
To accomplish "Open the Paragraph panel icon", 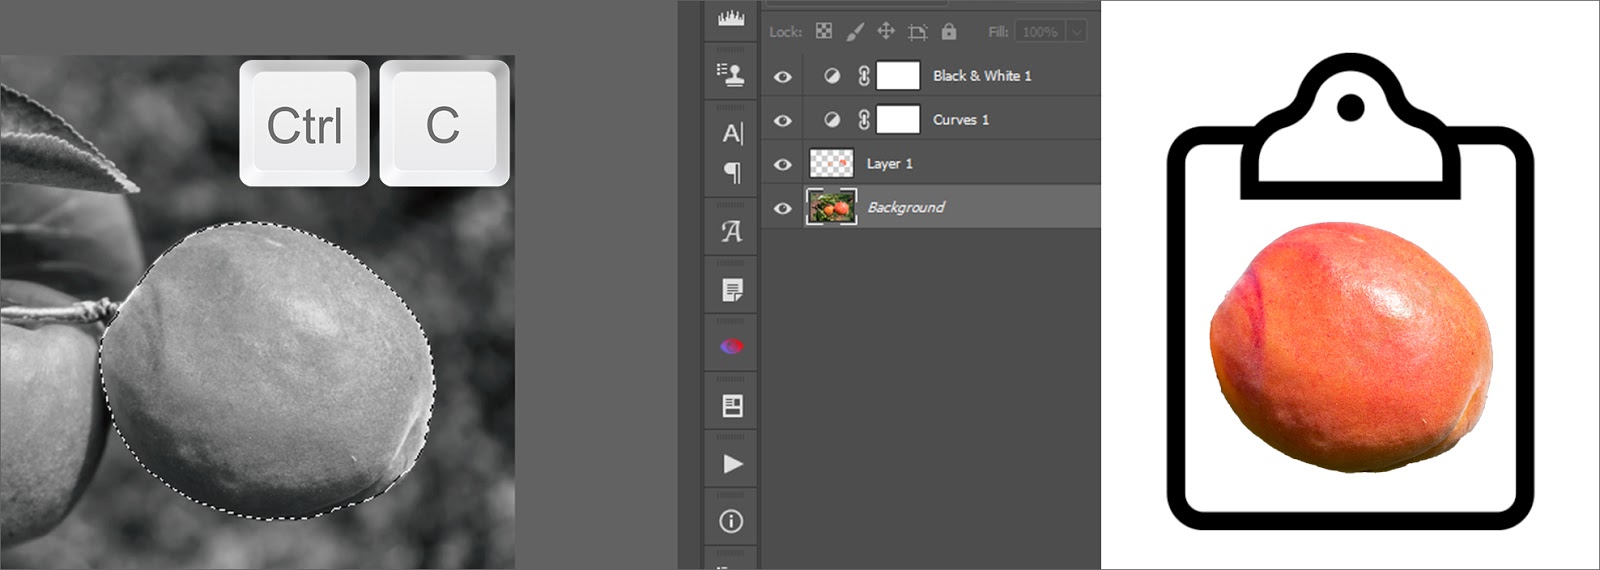I will pyautogui.click(x=732, y=173).
